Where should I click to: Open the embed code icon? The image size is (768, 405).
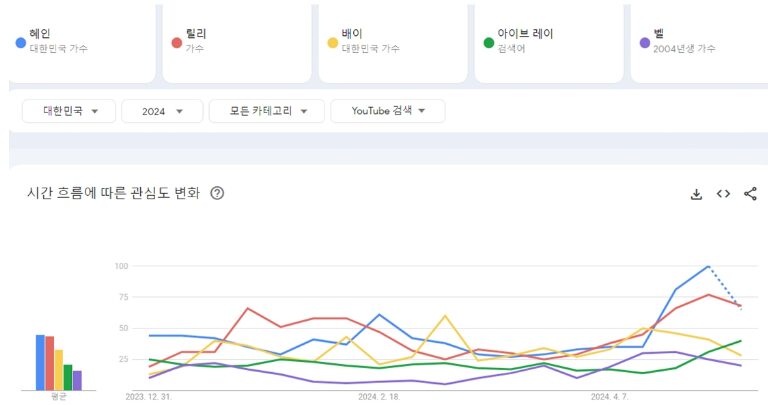(x=723, y=194)
